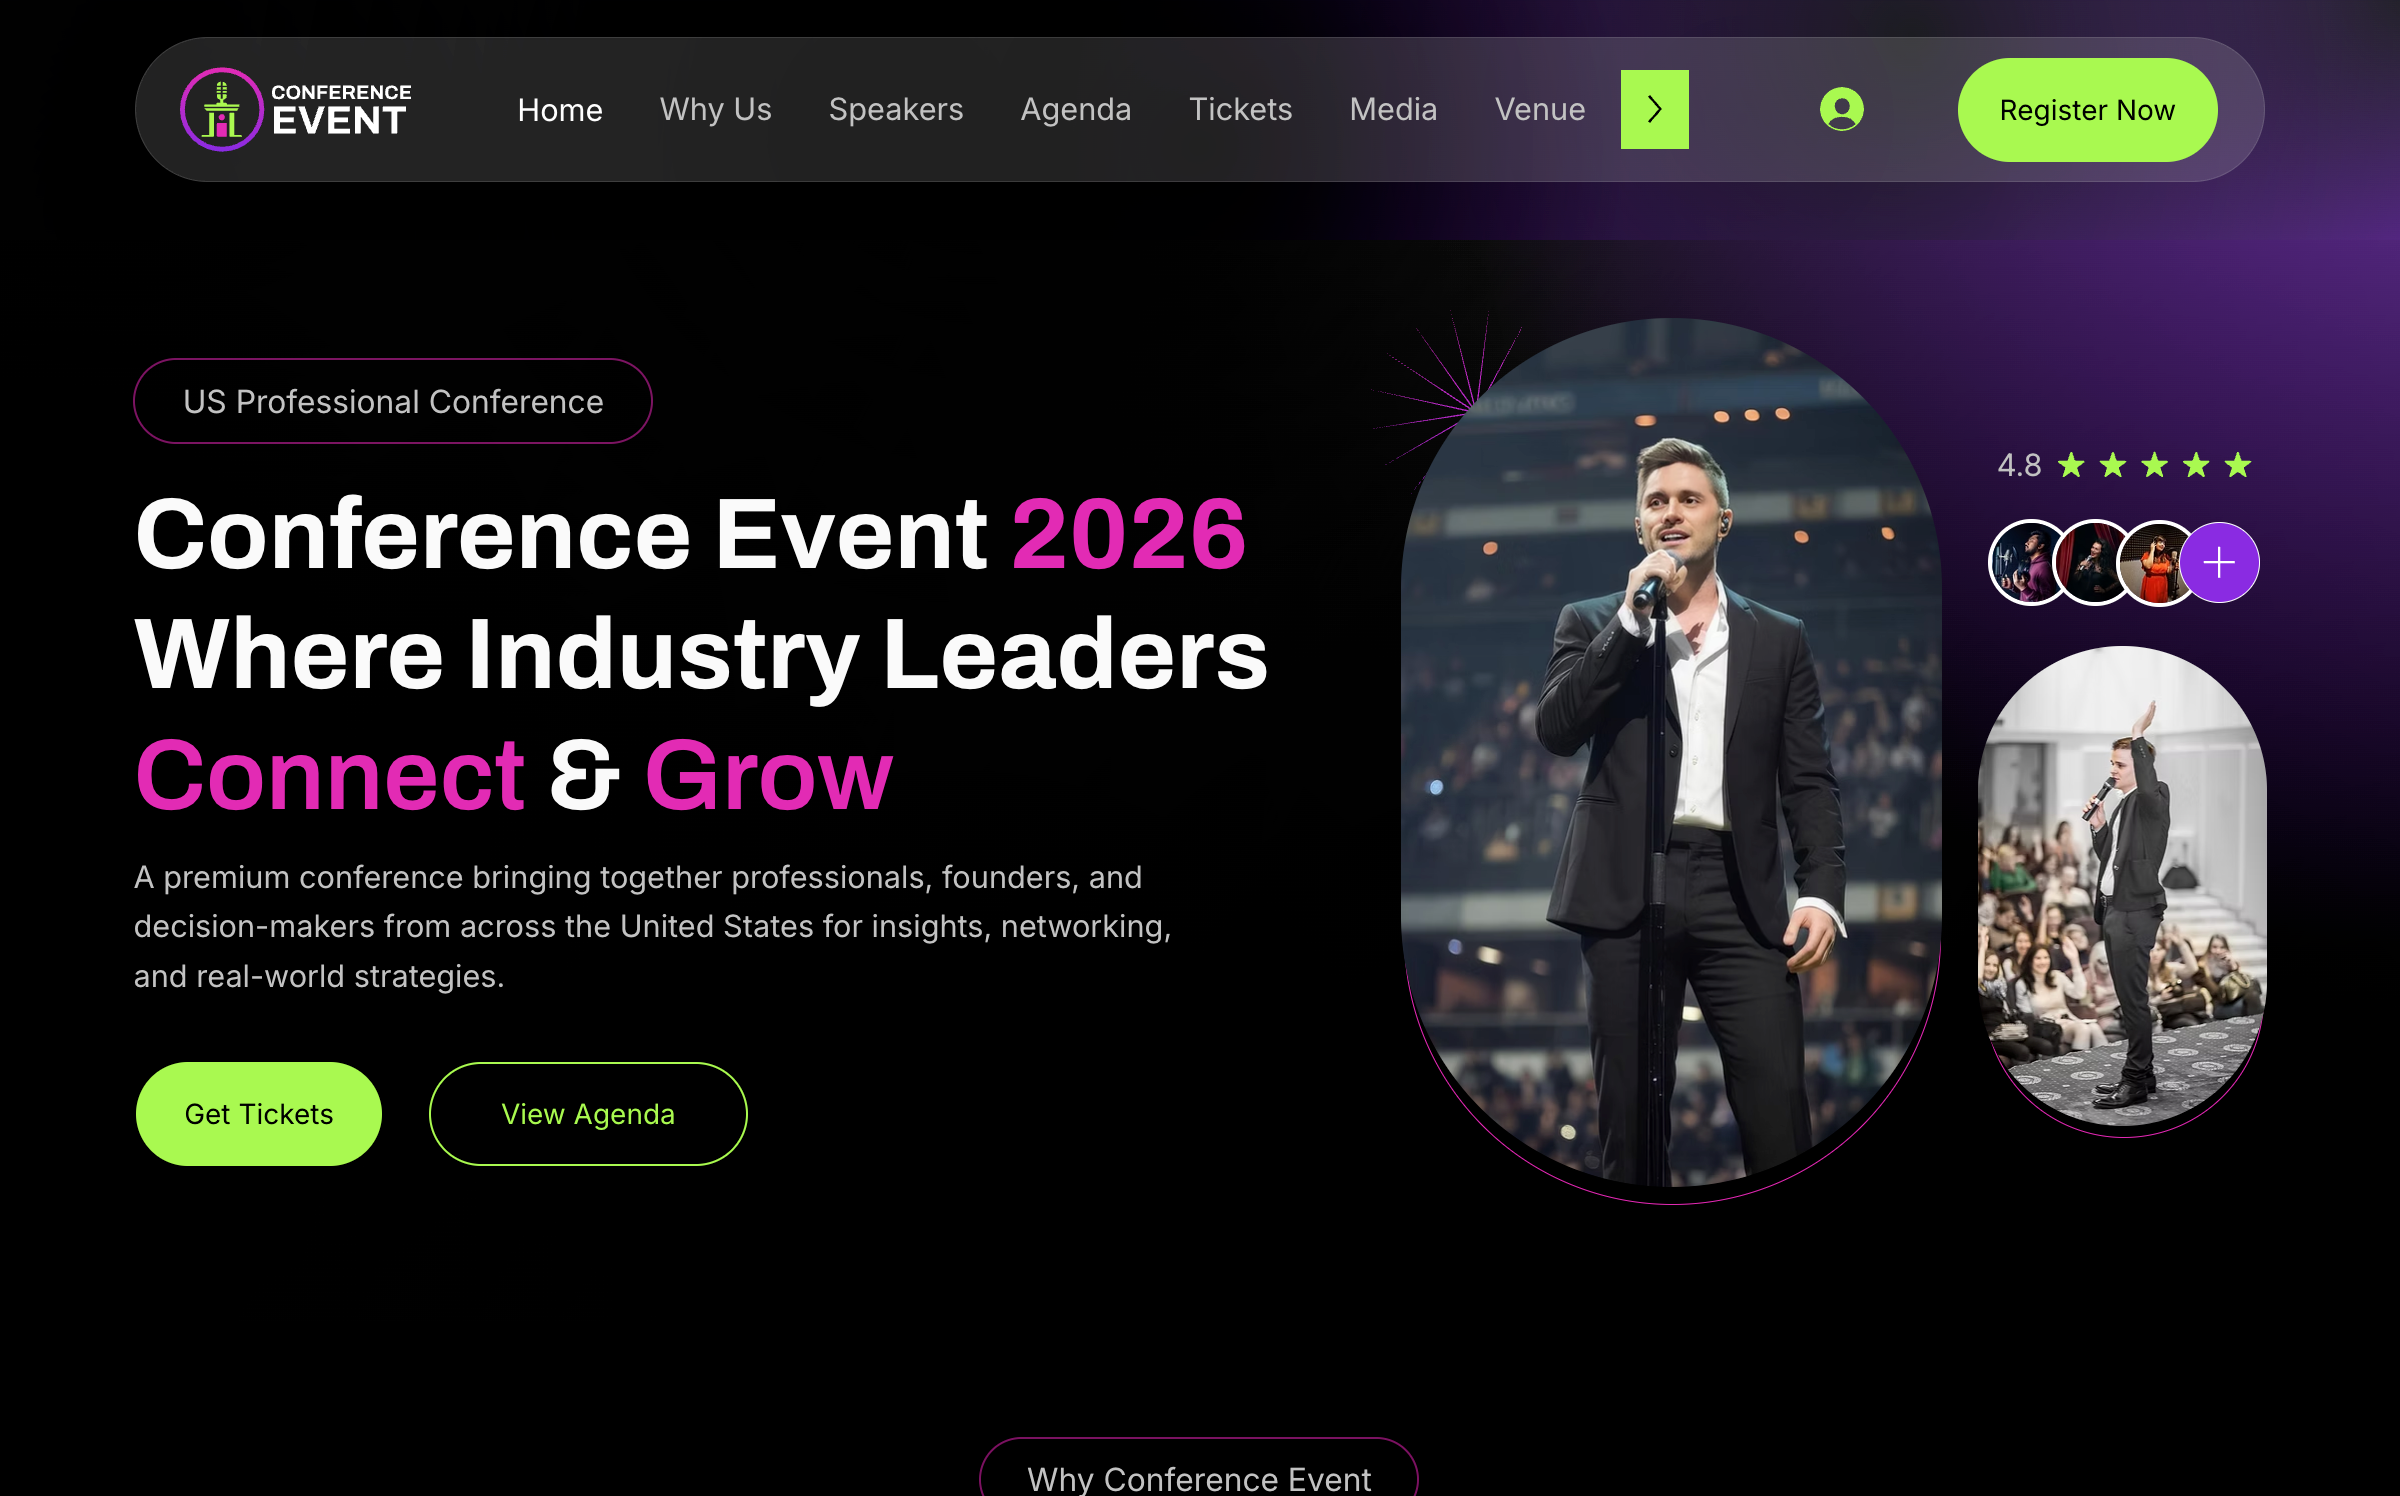The width and height of the screenshot is (2400, 1496).
Task: Open the Why Us nav link
Action: click(x=716, y=110)
